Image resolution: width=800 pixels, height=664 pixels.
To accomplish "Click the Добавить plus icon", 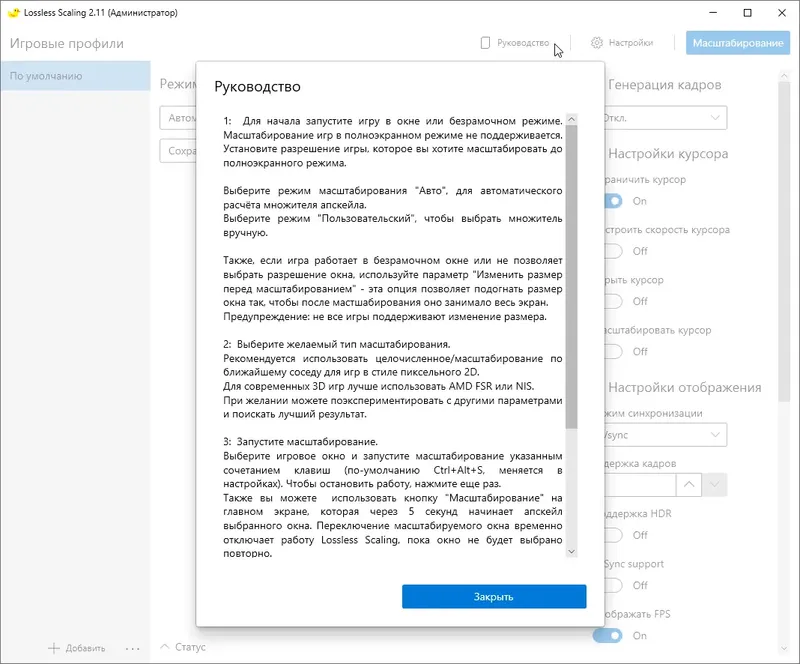I will 54,648.
